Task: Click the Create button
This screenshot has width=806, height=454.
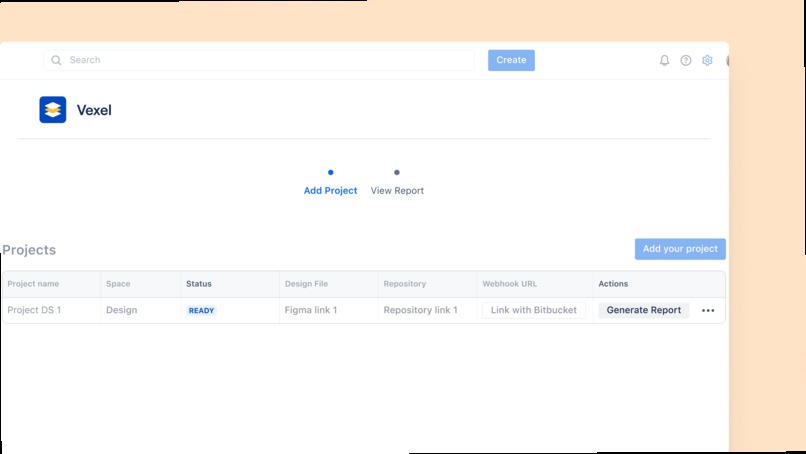Action: click(511, 60)
